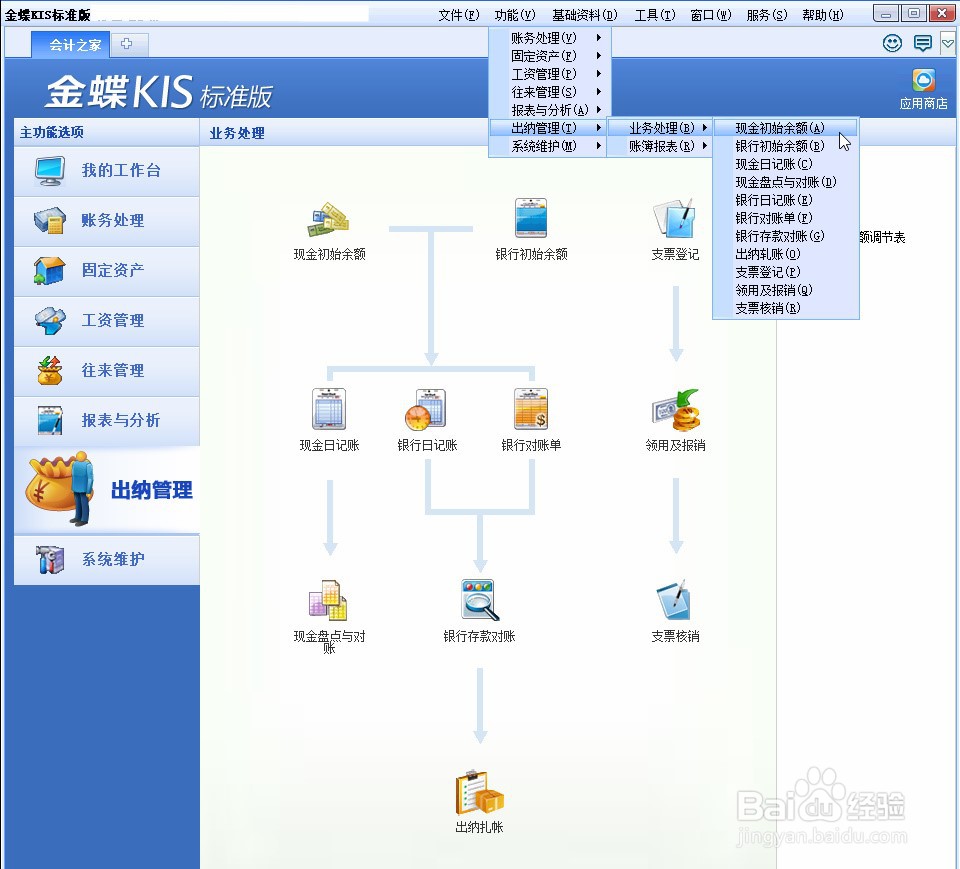Open the 支票登记 flowchart icon
The width and height of the screenshot is (960, 869).
(675, 218)
